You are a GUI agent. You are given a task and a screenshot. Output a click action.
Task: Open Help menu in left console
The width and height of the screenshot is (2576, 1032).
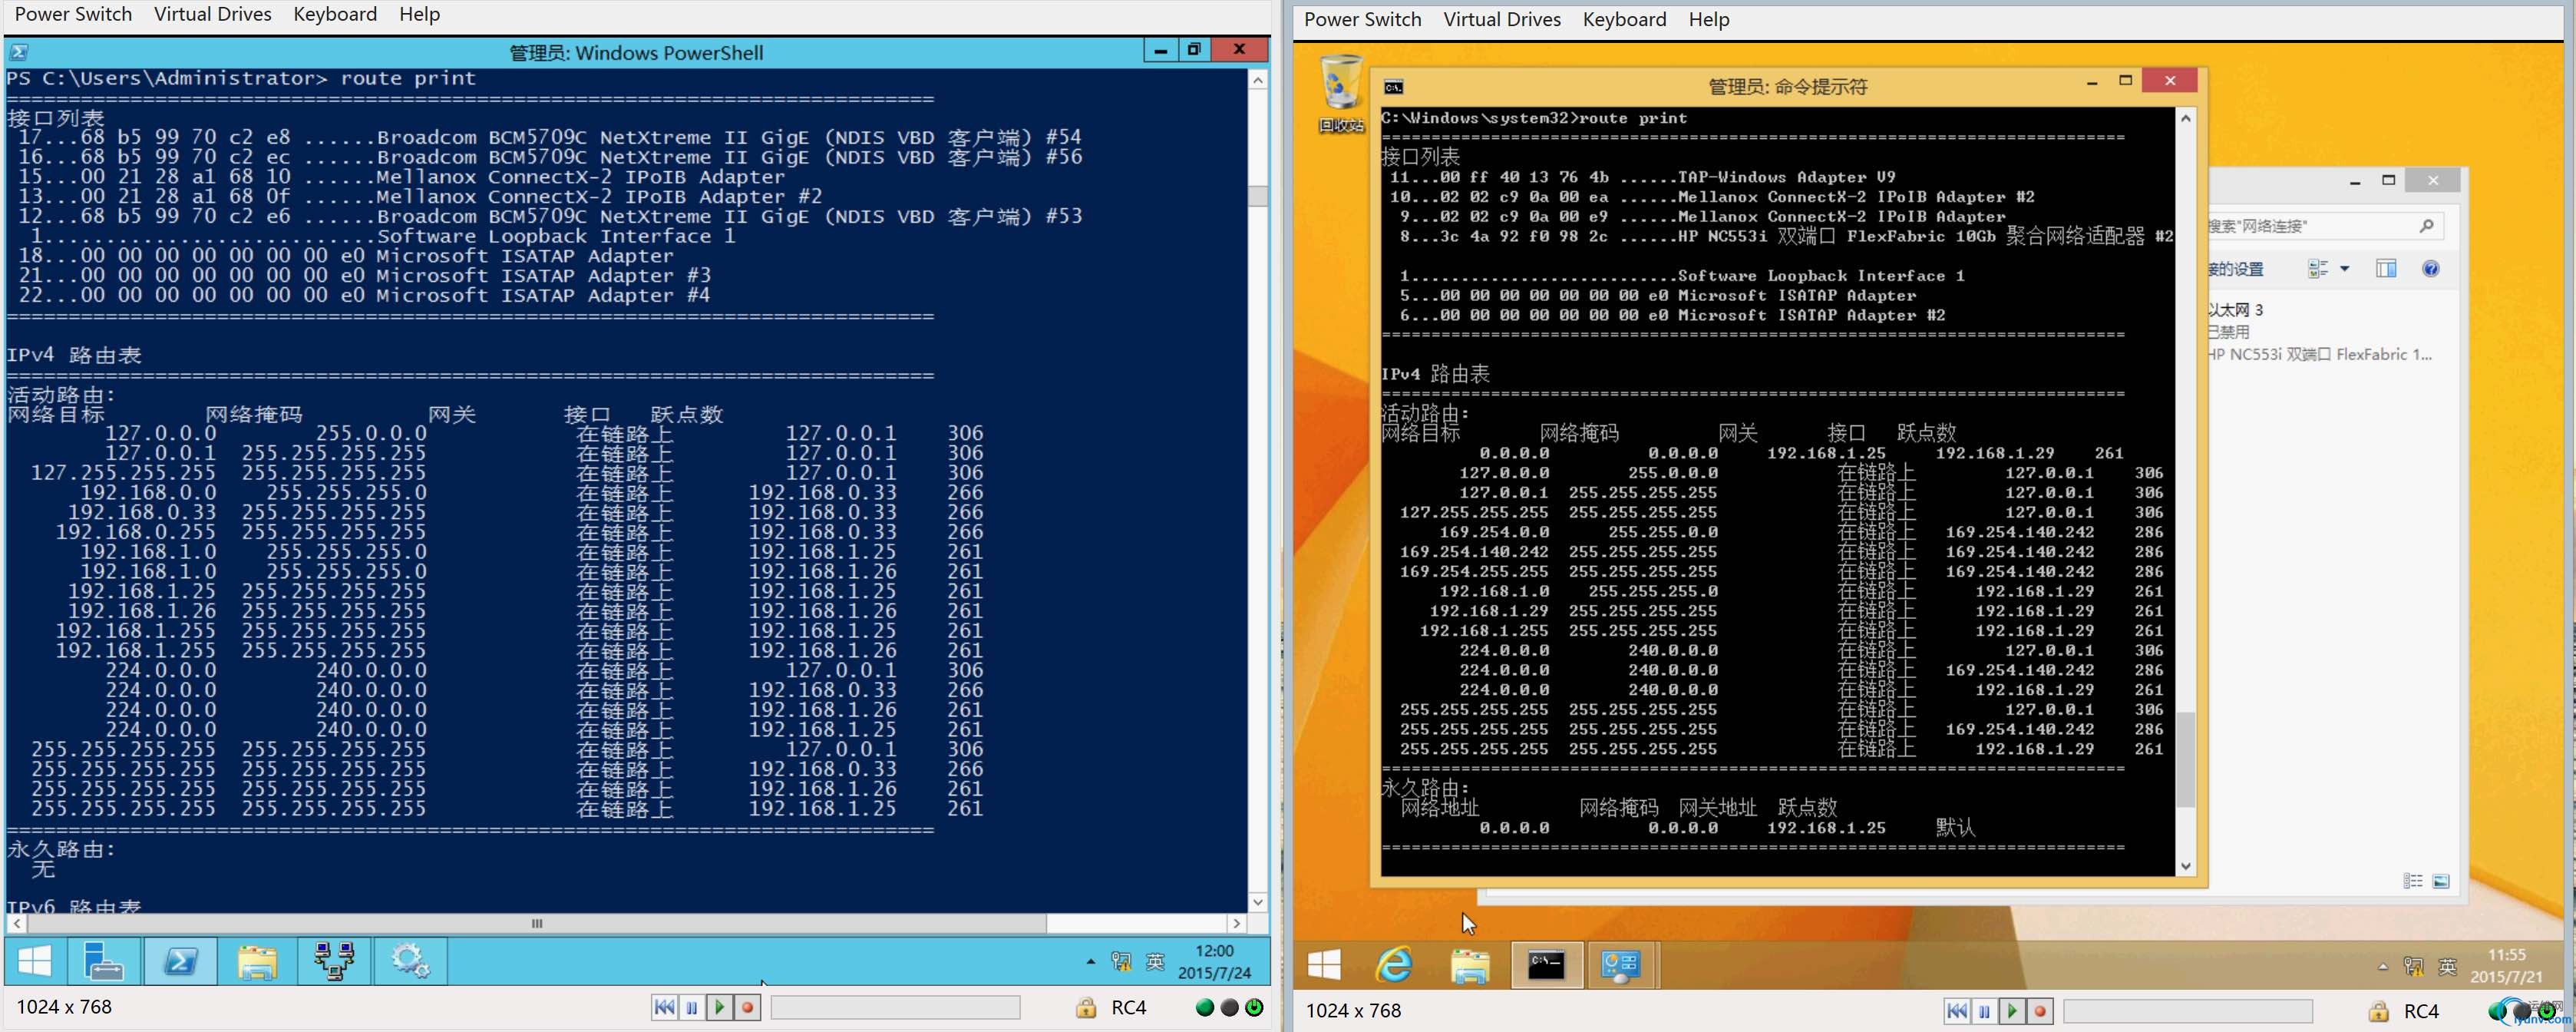(x=419, y=14)
